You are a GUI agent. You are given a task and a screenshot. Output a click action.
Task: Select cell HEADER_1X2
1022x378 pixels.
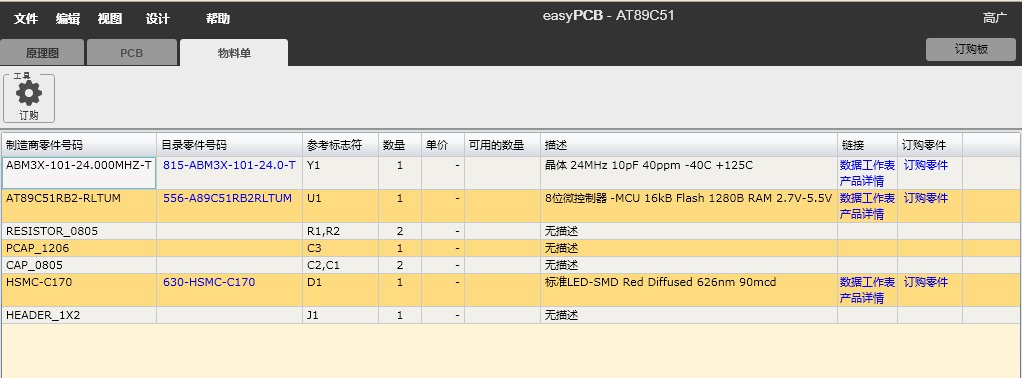pos(79,315)
